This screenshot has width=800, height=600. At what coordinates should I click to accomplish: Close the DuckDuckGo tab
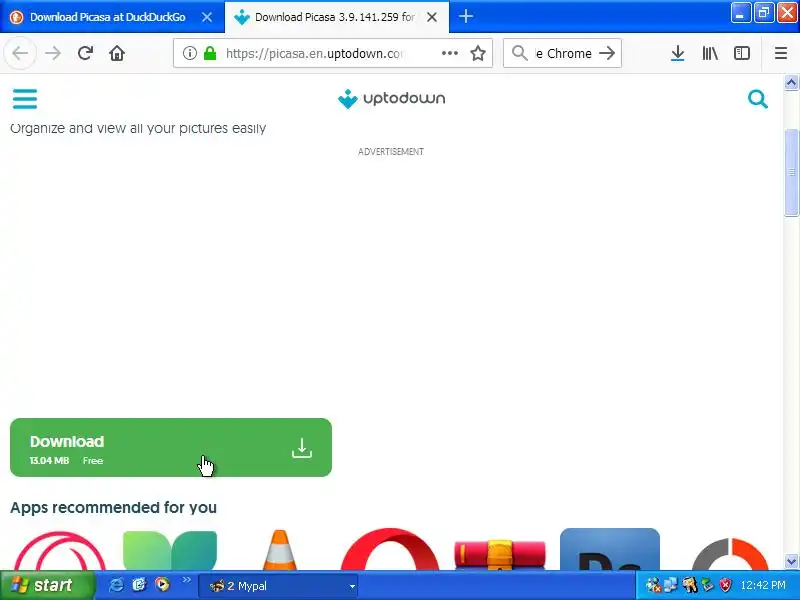207,17
